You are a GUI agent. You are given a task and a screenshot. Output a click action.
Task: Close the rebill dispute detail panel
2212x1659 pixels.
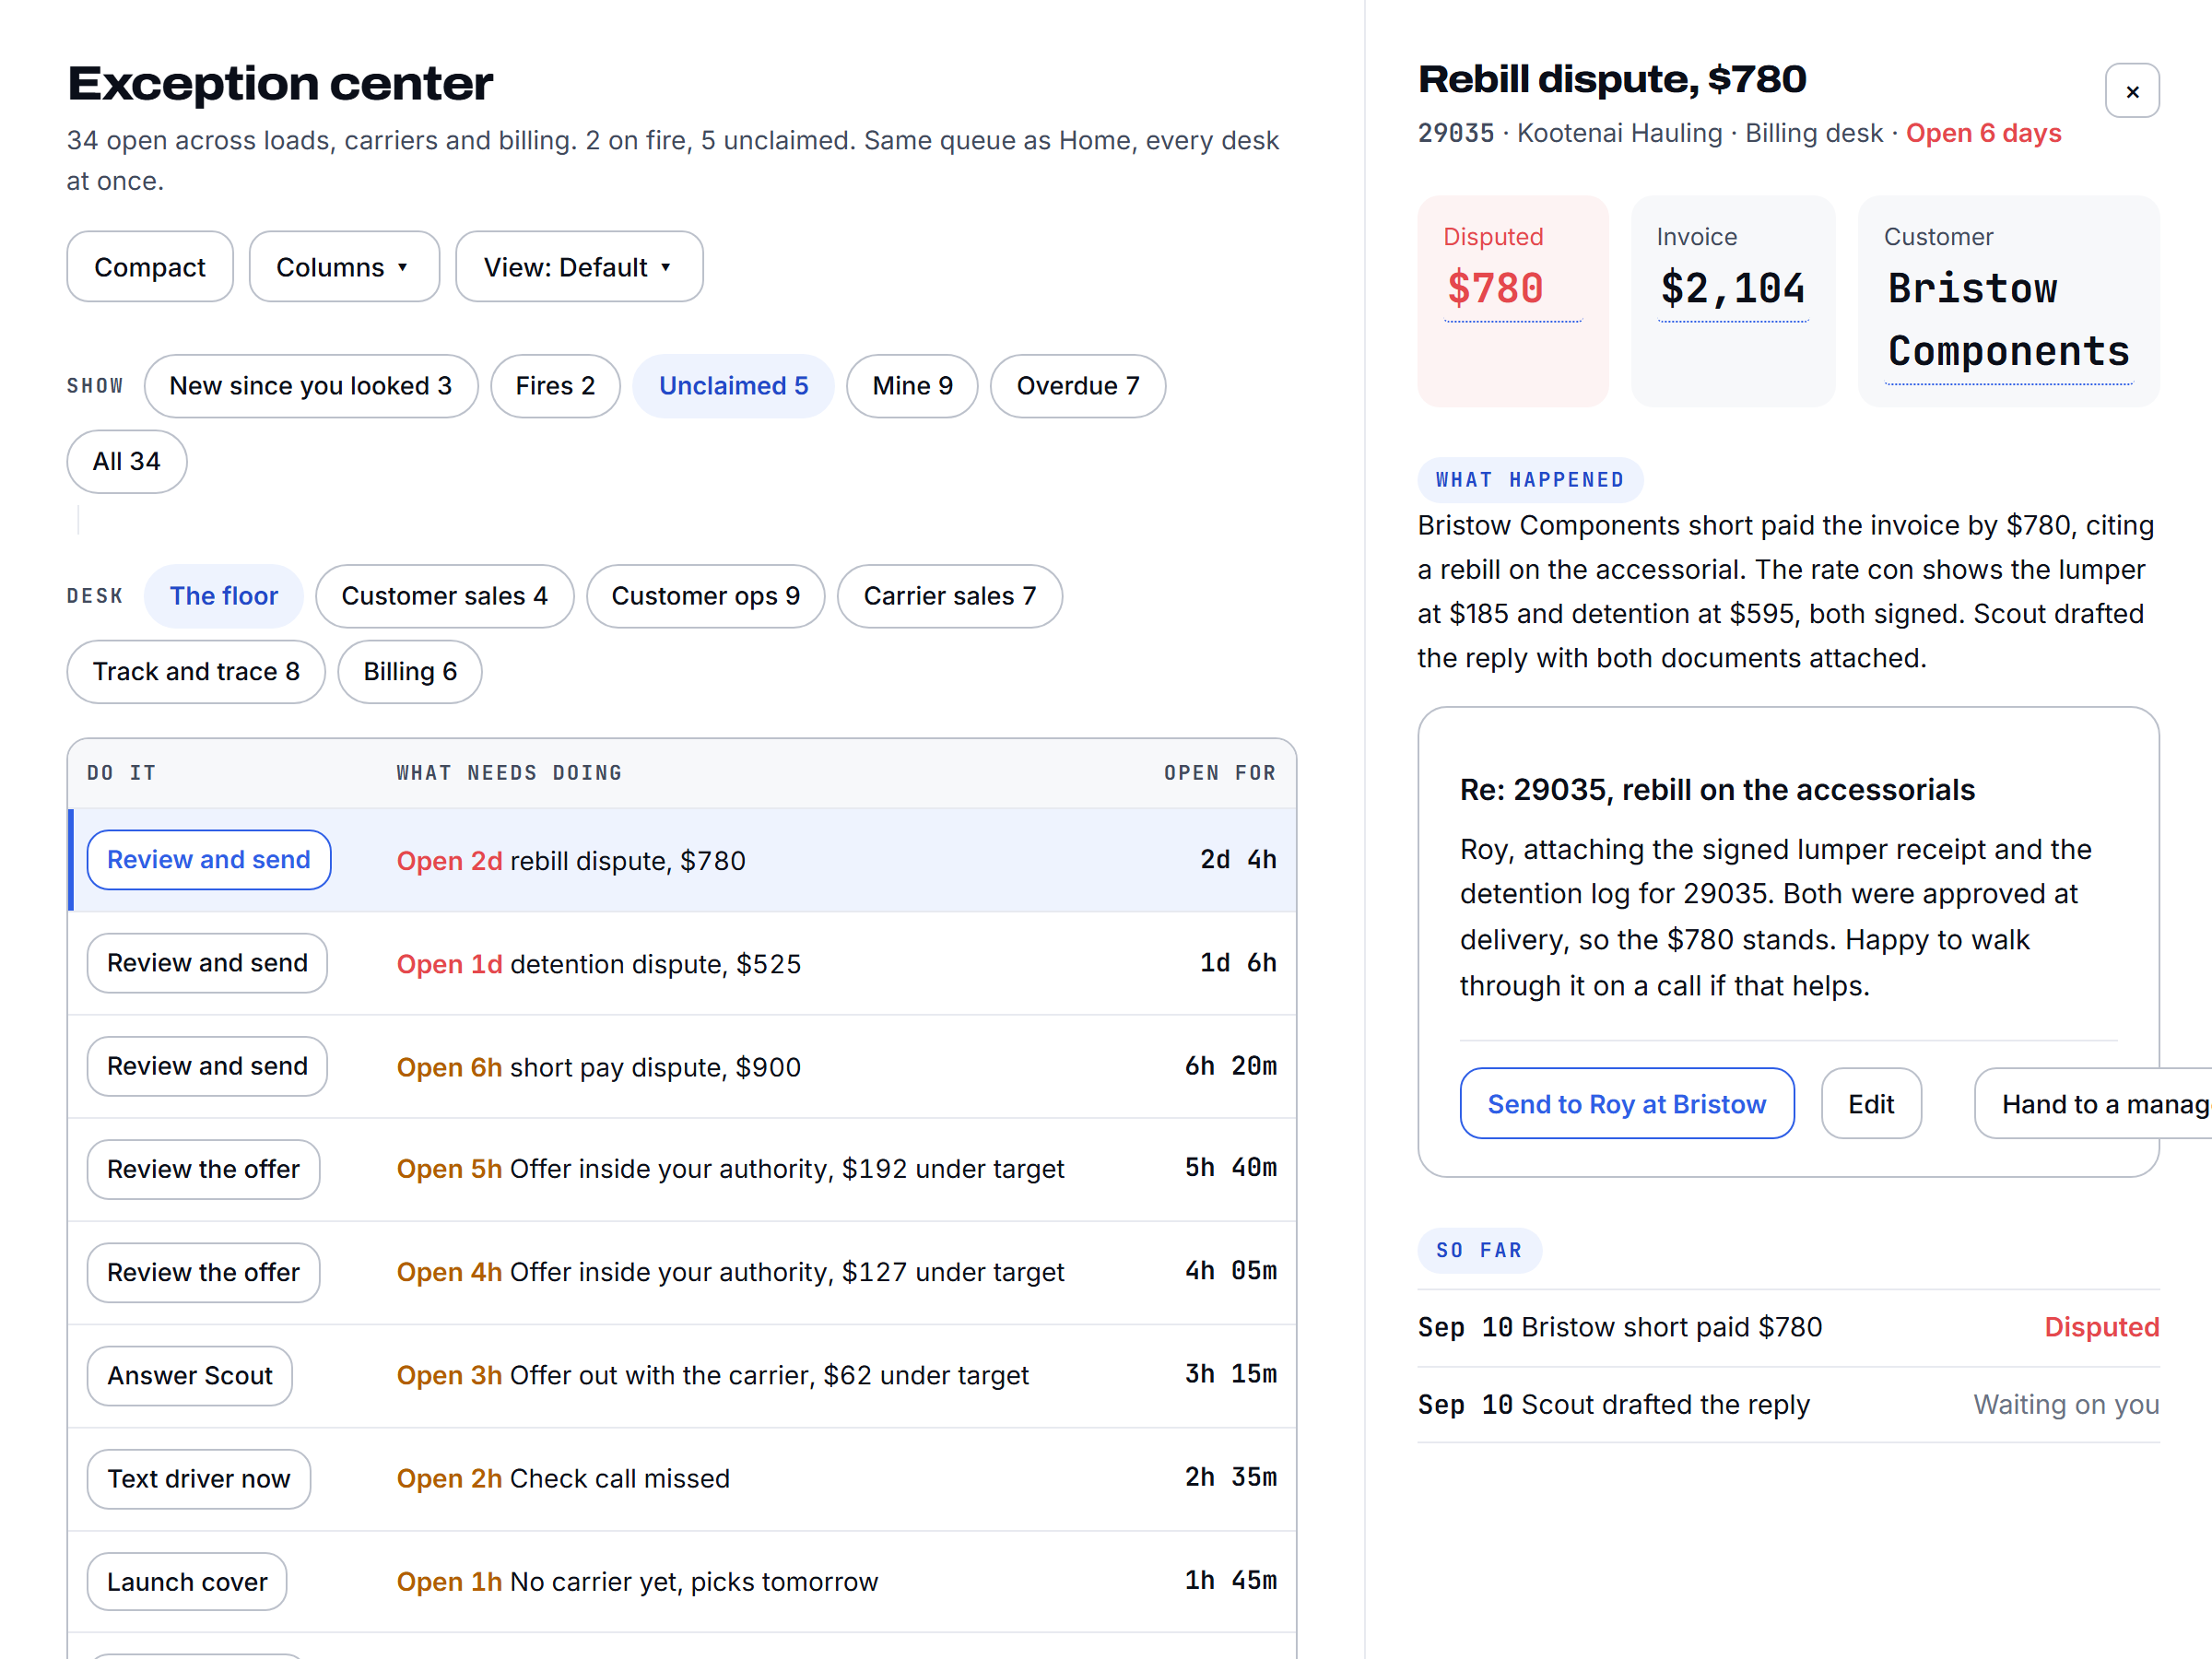tap(2131, 91)
